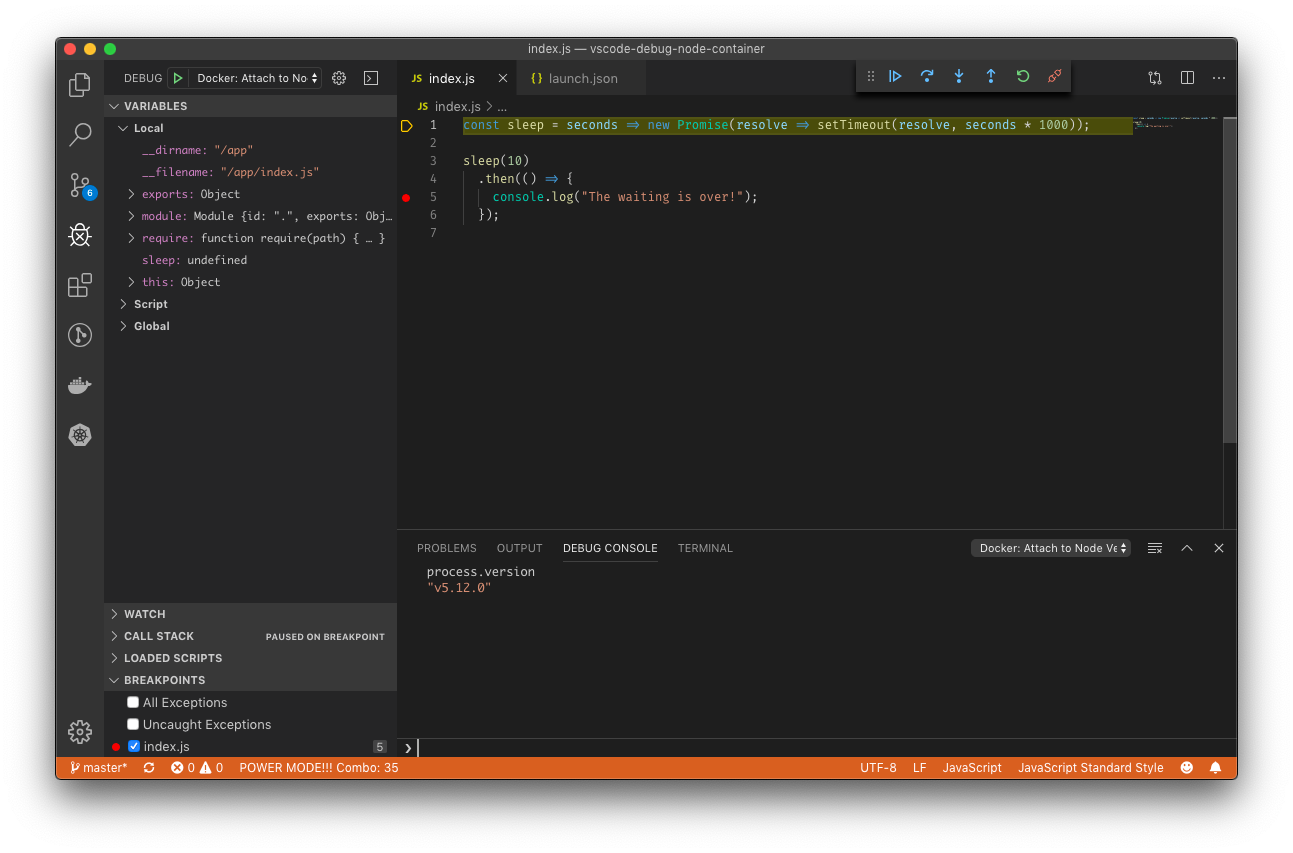Open the TERMINAL panel tab

point(705,548)
